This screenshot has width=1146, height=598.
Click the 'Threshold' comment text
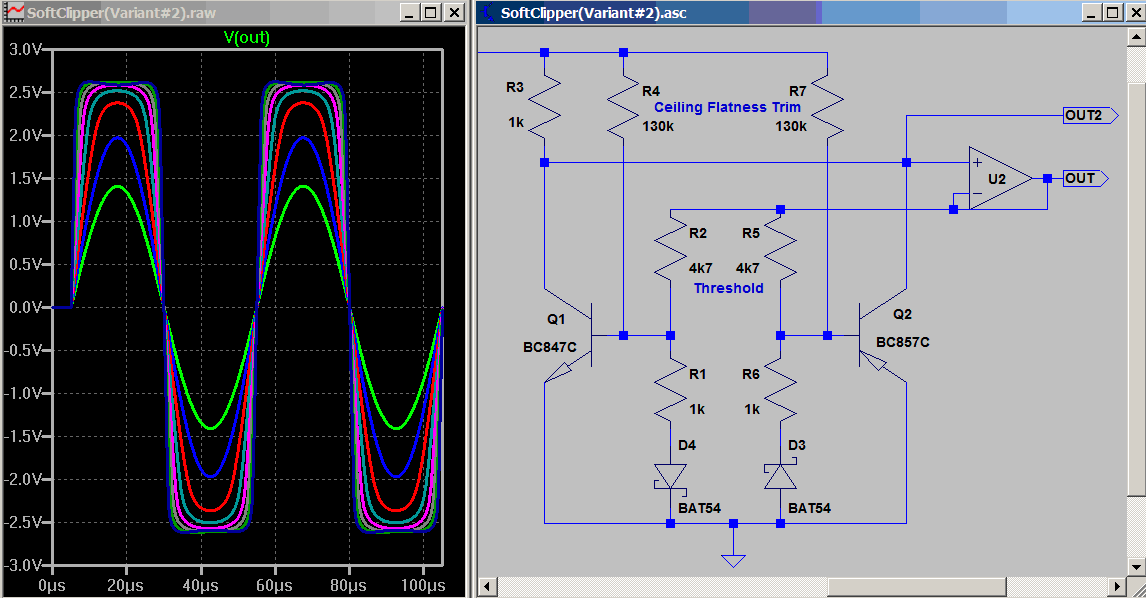[729, 288]
